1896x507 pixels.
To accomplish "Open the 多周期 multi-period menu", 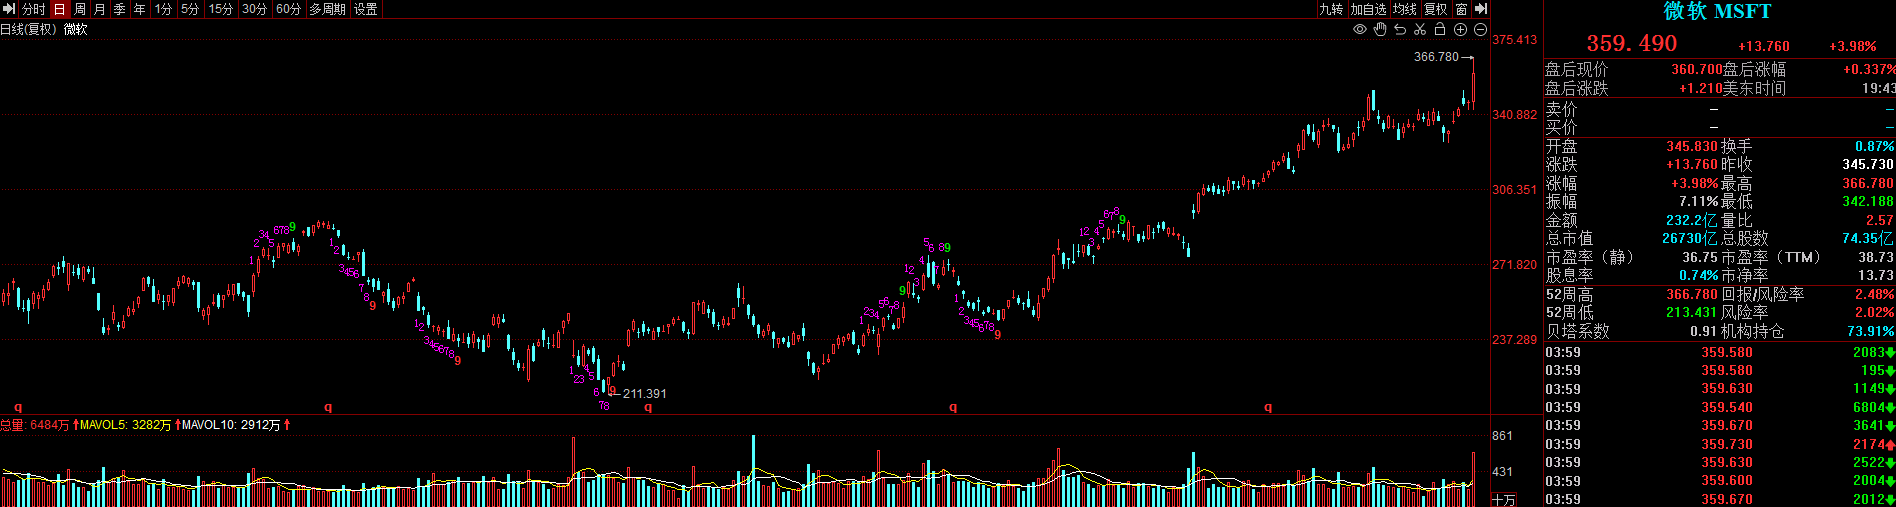I will pos(328,9).
